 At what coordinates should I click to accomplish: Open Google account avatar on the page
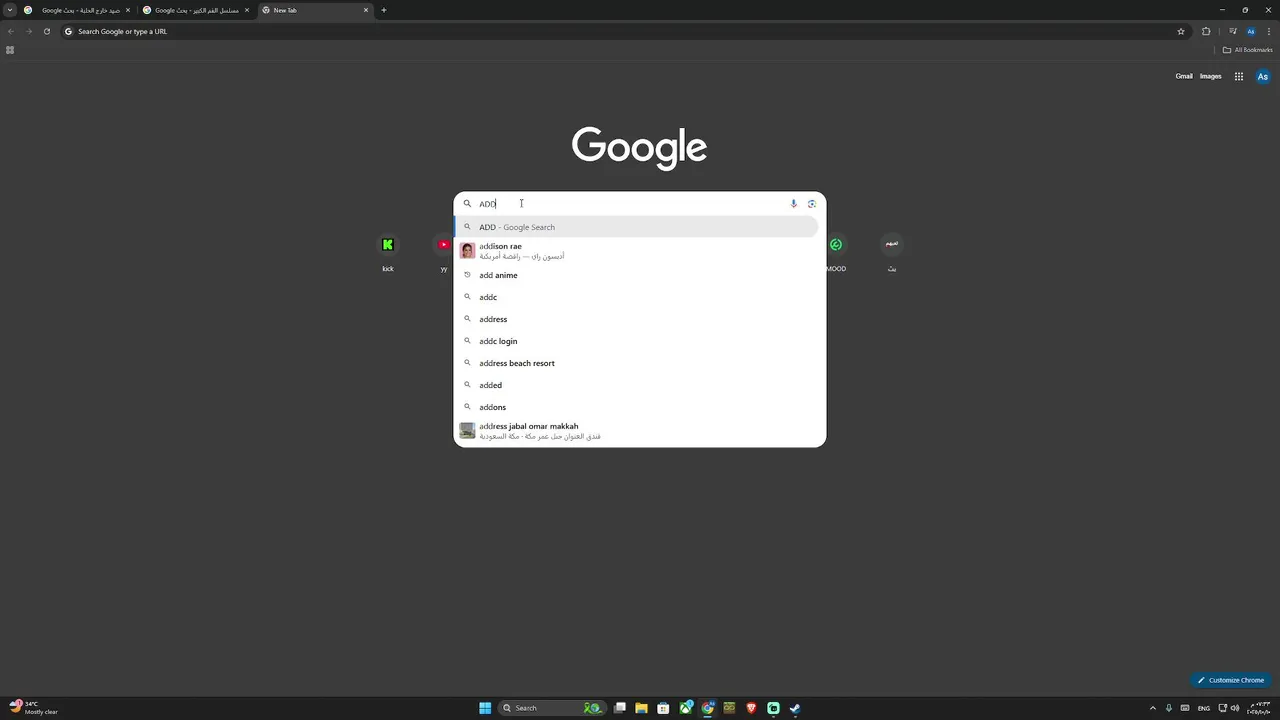[1263, 76]
